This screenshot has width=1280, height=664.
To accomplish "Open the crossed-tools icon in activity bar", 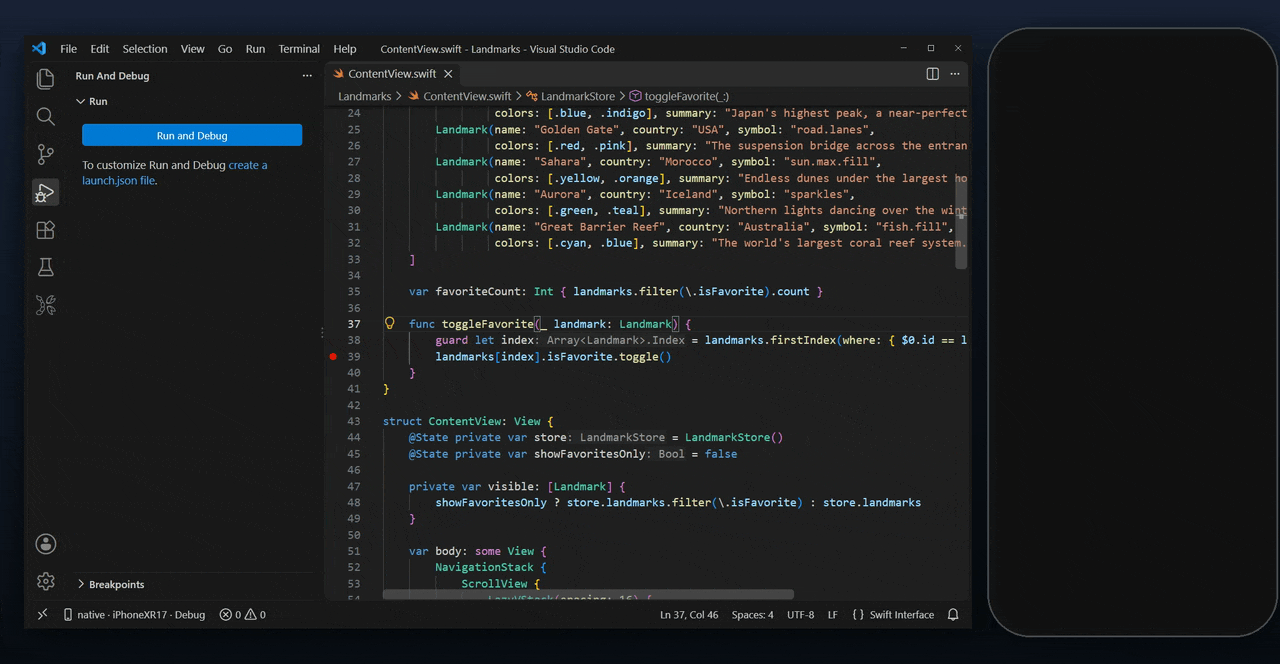I will (x=45, y=305).
